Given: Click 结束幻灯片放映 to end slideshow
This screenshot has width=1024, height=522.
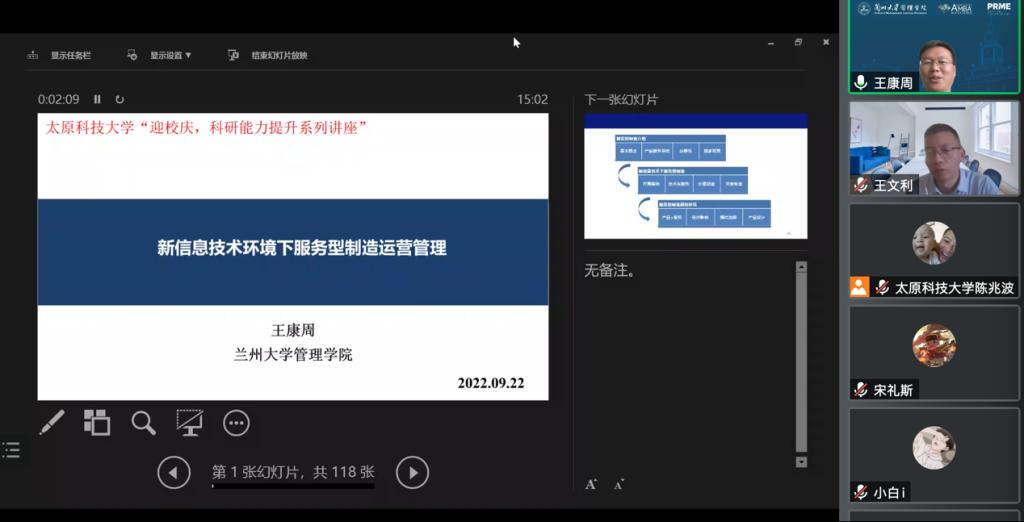Looking at the screenshot, I should (269, 55).
